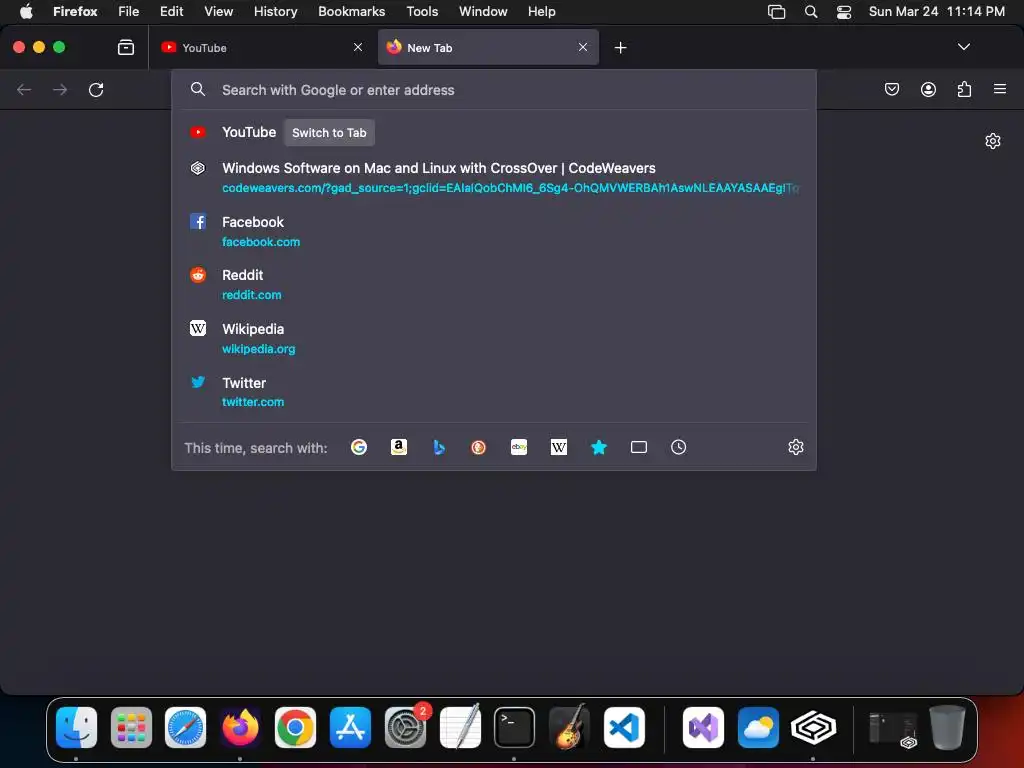Viewport: 1024px width, 768px height.
Task: Open the CodeWeavers CrossOver suggestion
Action: pyautogui.click(x=494, y=178)
